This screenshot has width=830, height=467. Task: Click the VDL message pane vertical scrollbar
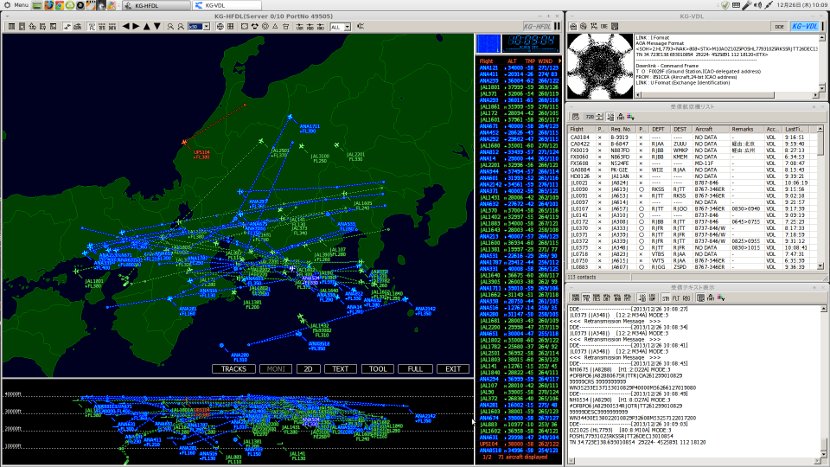(x=822, y=62)
